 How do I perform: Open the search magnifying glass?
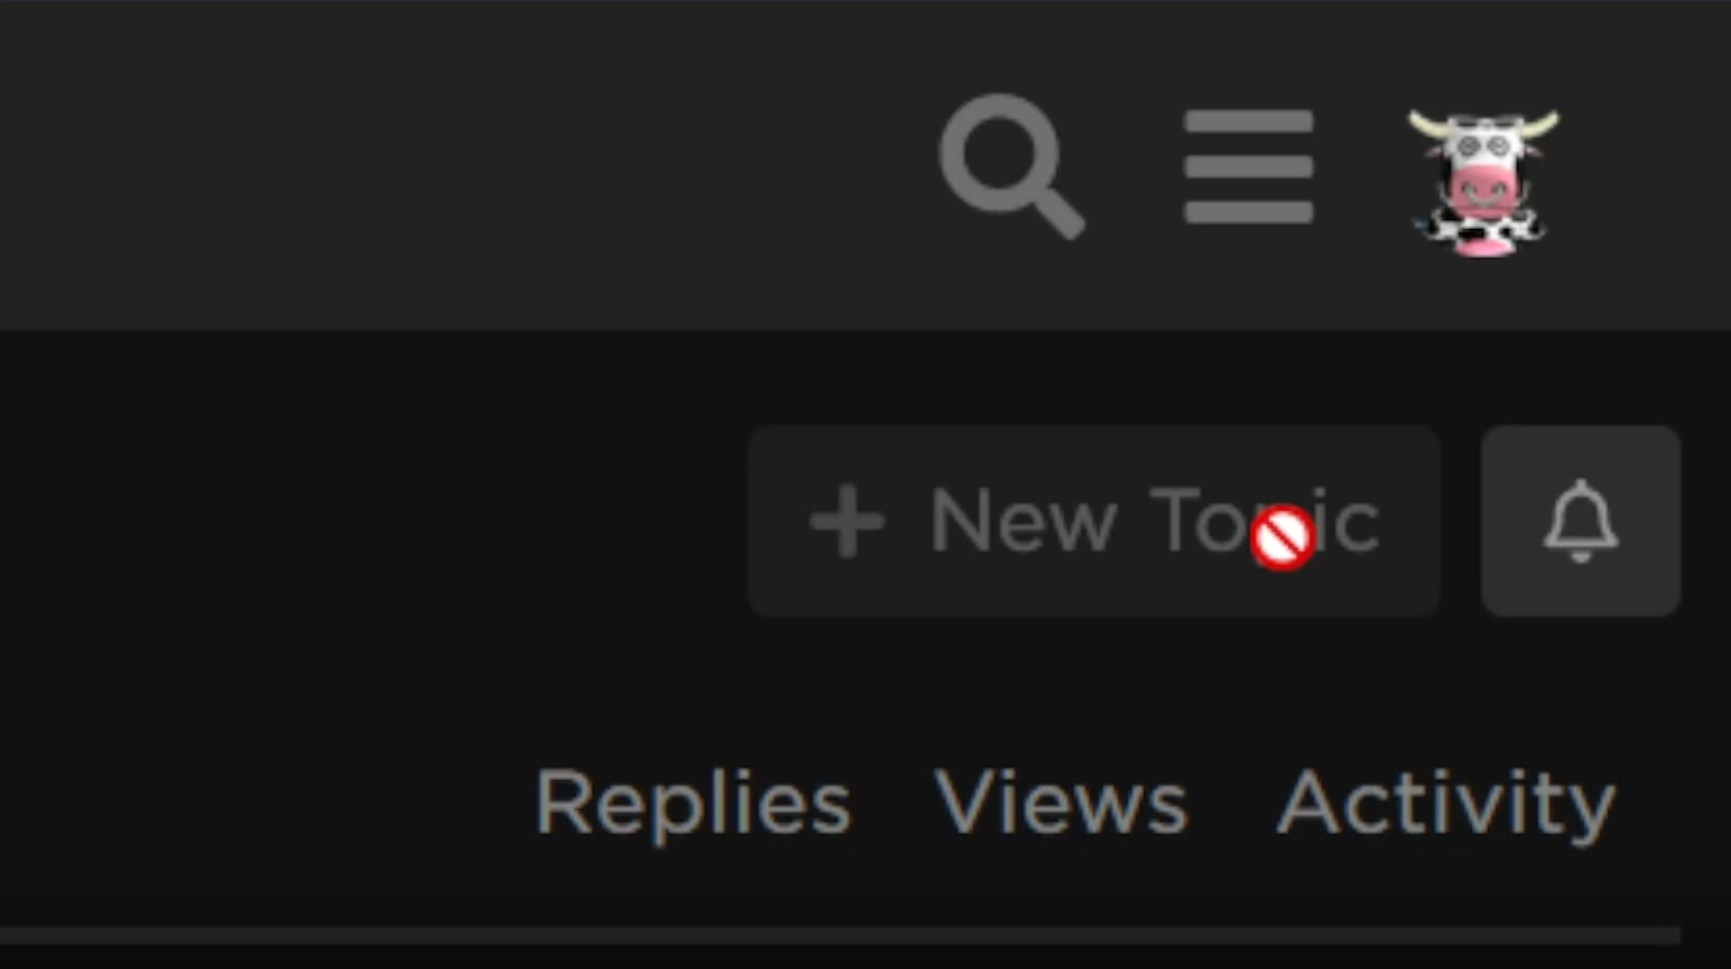pyautogui.click(x=1012, y=166)
